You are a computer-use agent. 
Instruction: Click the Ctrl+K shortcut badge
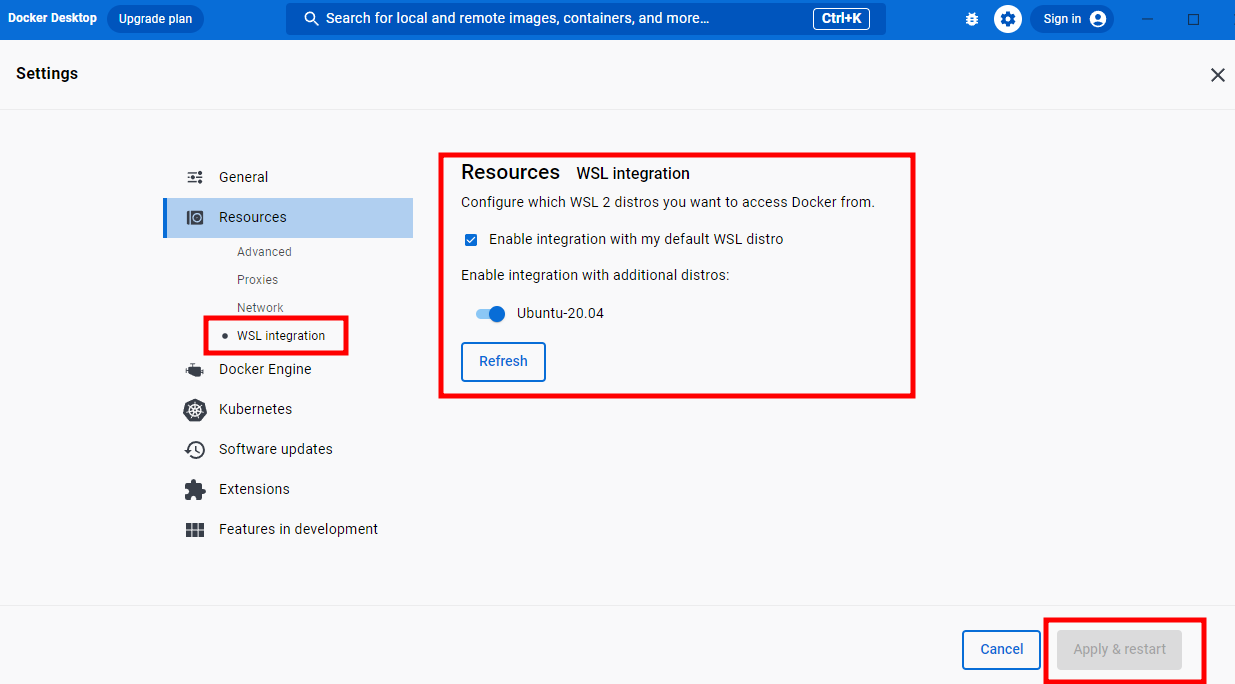pos(841,19)
